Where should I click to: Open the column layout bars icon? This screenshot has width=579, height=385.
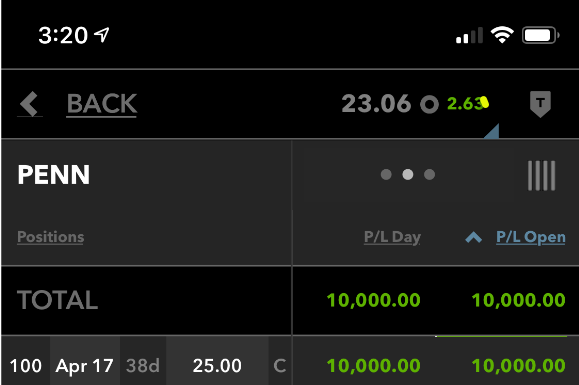click(541, 175)
